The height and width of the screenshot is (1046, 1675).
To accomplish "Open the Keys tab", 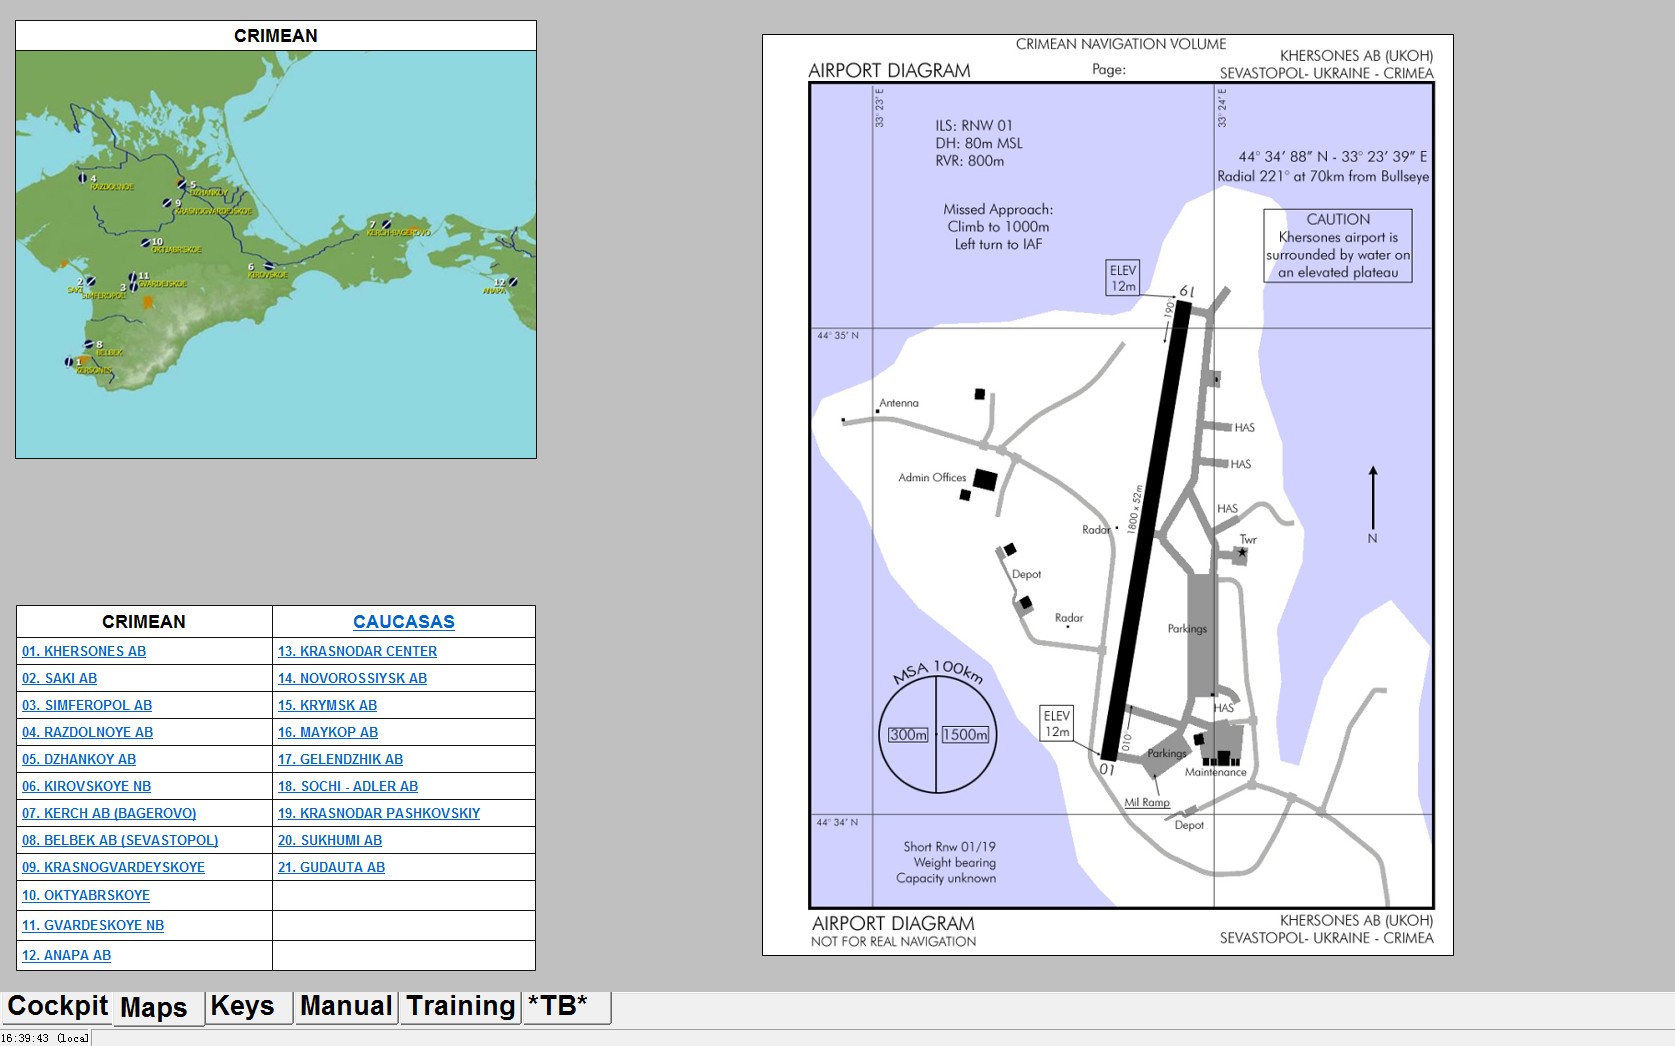I will tap(248, 1007).
